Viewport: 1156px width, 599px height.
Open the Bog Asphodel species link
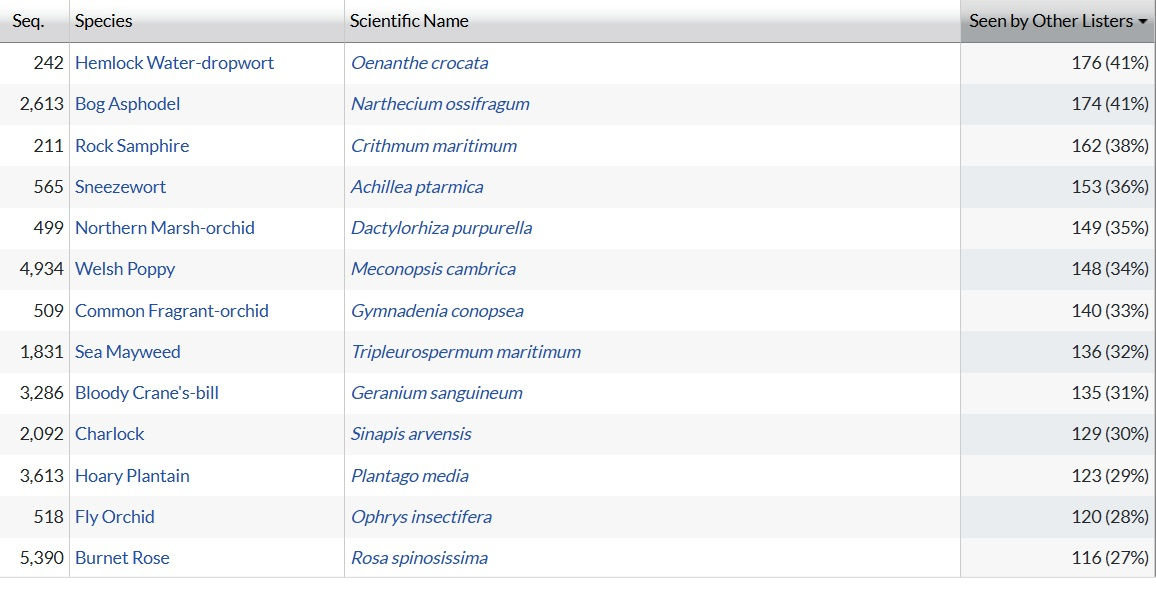(x=128, y=104)
